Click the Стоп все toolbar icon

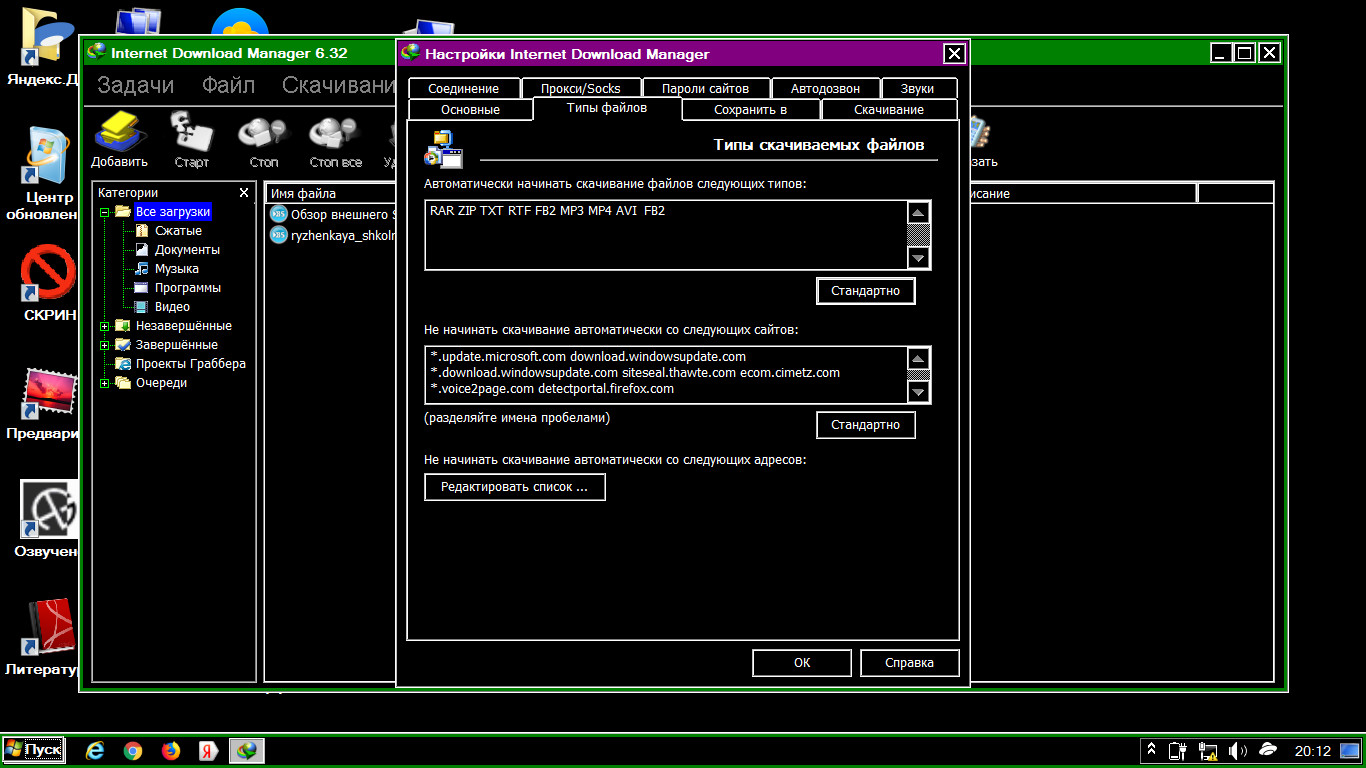[336, 140]
